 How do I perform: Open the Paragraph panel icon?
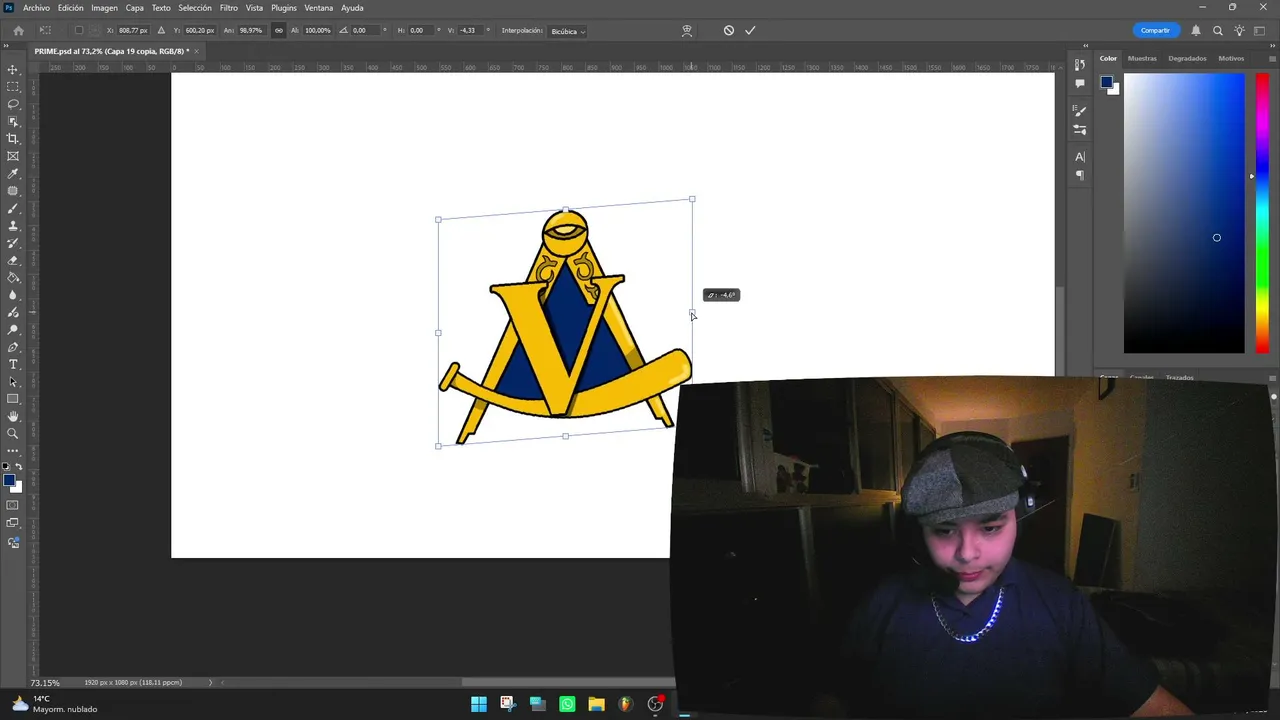pos(1080,175)
